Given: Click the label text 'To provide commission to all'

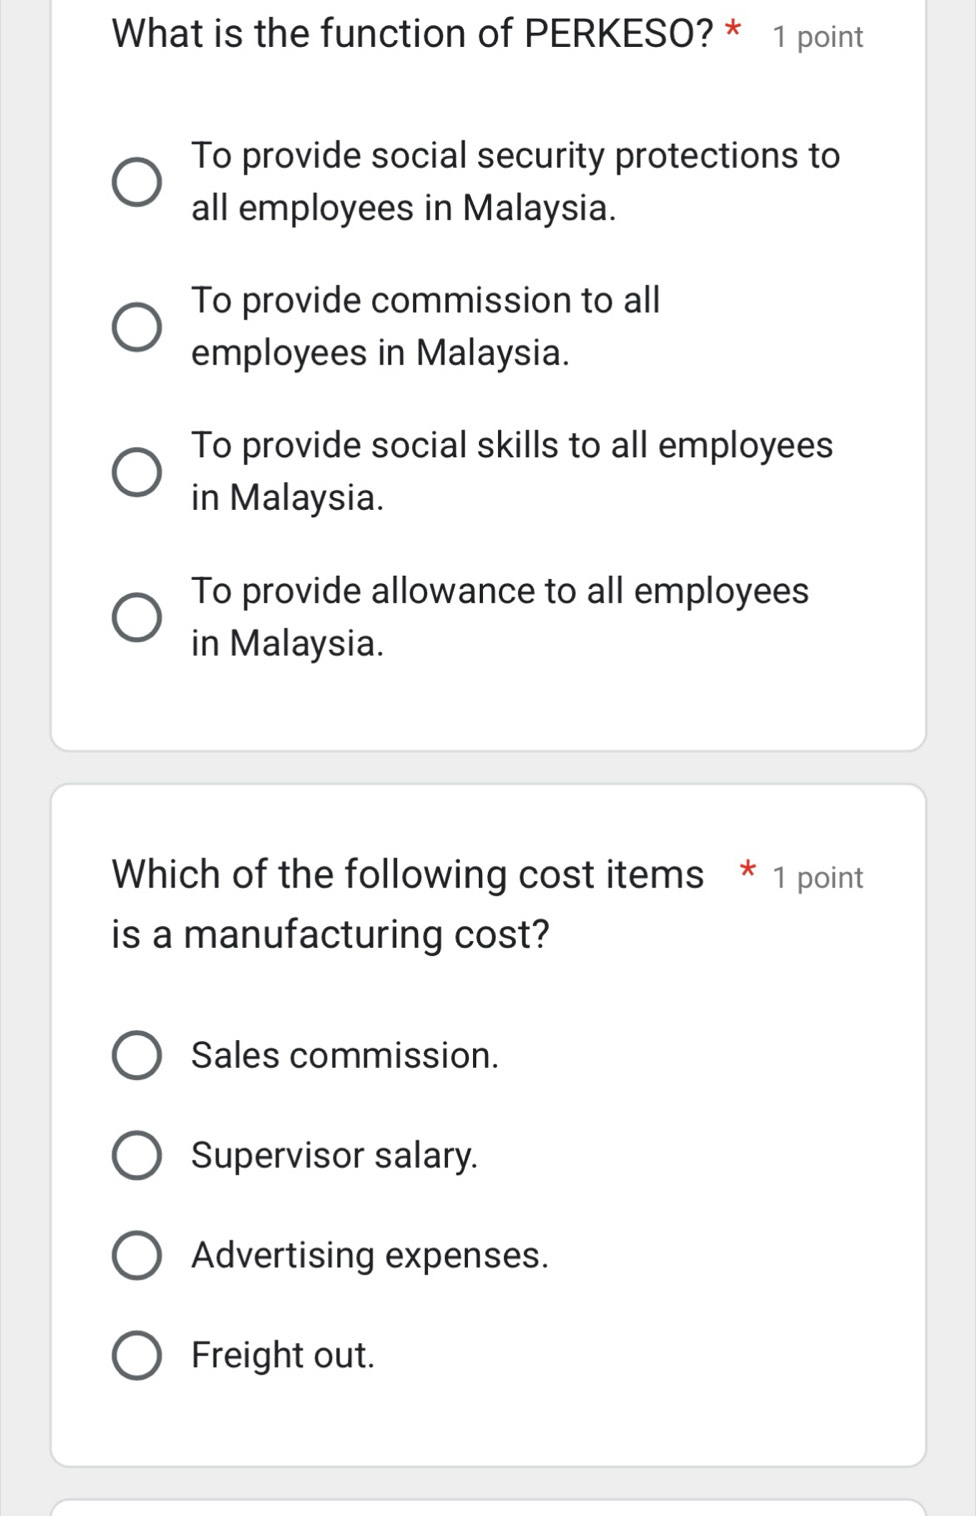Looking at the screenshot, I should [425, 301].
